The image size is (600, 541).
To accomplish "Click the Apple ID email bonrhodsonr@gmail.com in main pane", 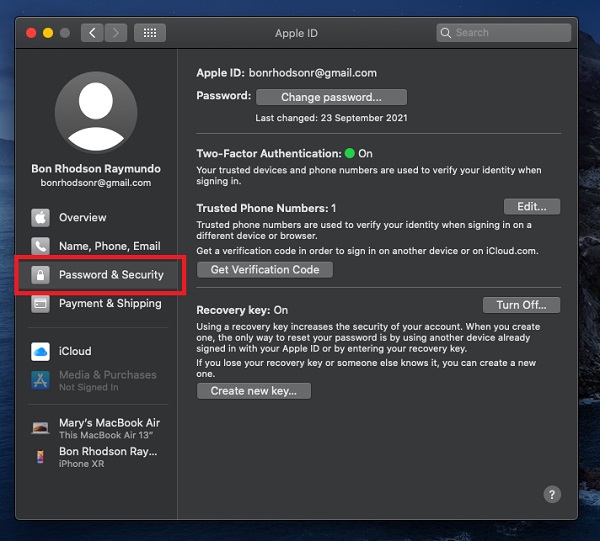I will click(313, 73).
